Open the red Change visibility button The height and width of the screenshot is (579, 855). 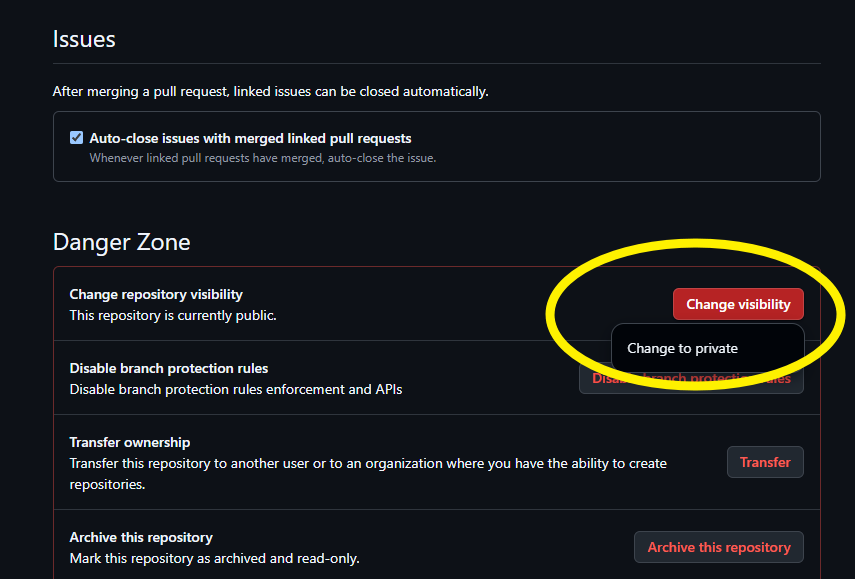click(738, 304)
